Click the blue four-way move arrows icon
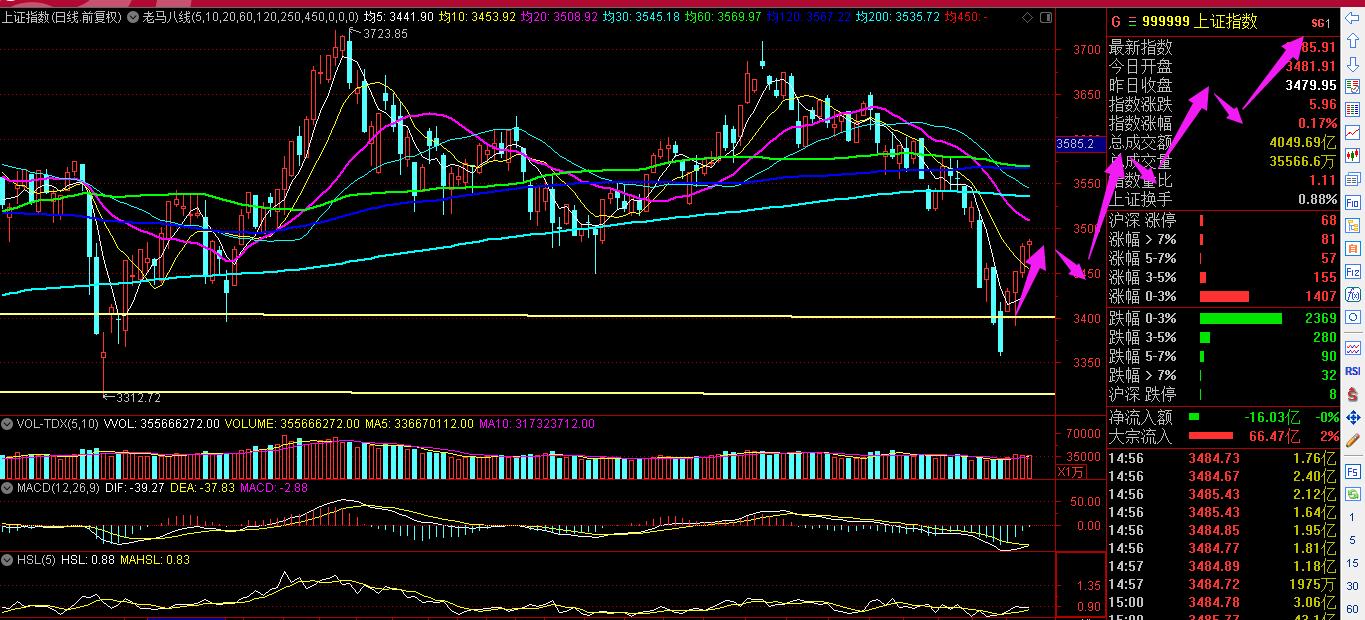Viewport: 1365px width, 620px height. [x=1353, y=417]
